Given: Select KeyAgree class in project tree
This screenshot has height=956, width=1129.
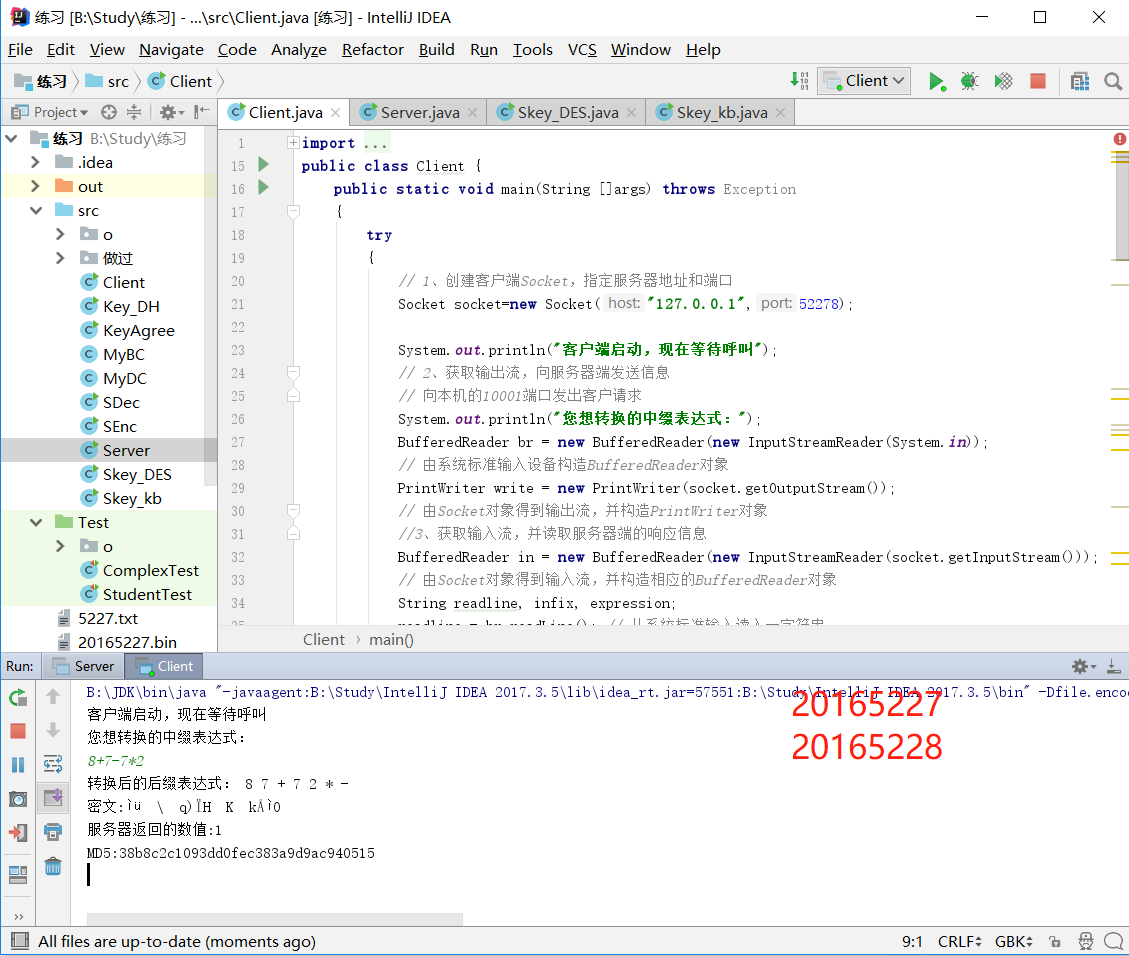Looking at the screenshot, I should coord(138,330).
